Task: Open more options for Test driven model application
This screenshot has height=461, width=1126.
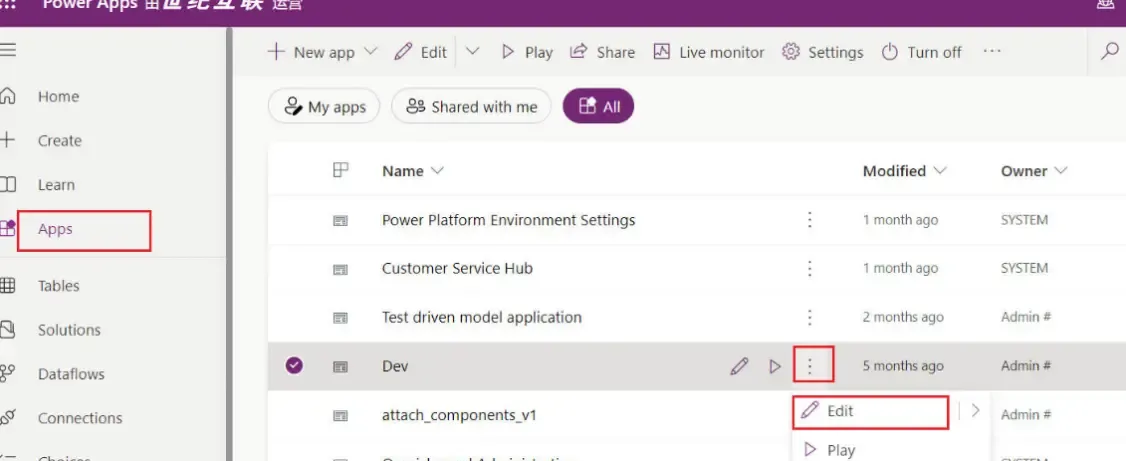Action: click(809, 317)
